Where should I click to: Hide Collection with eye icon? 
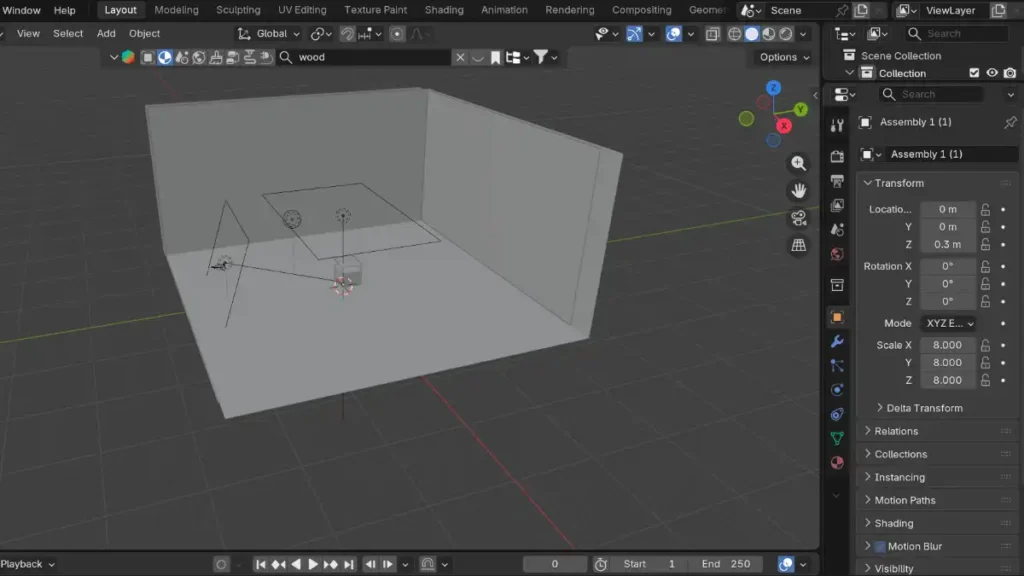(991, 73)
